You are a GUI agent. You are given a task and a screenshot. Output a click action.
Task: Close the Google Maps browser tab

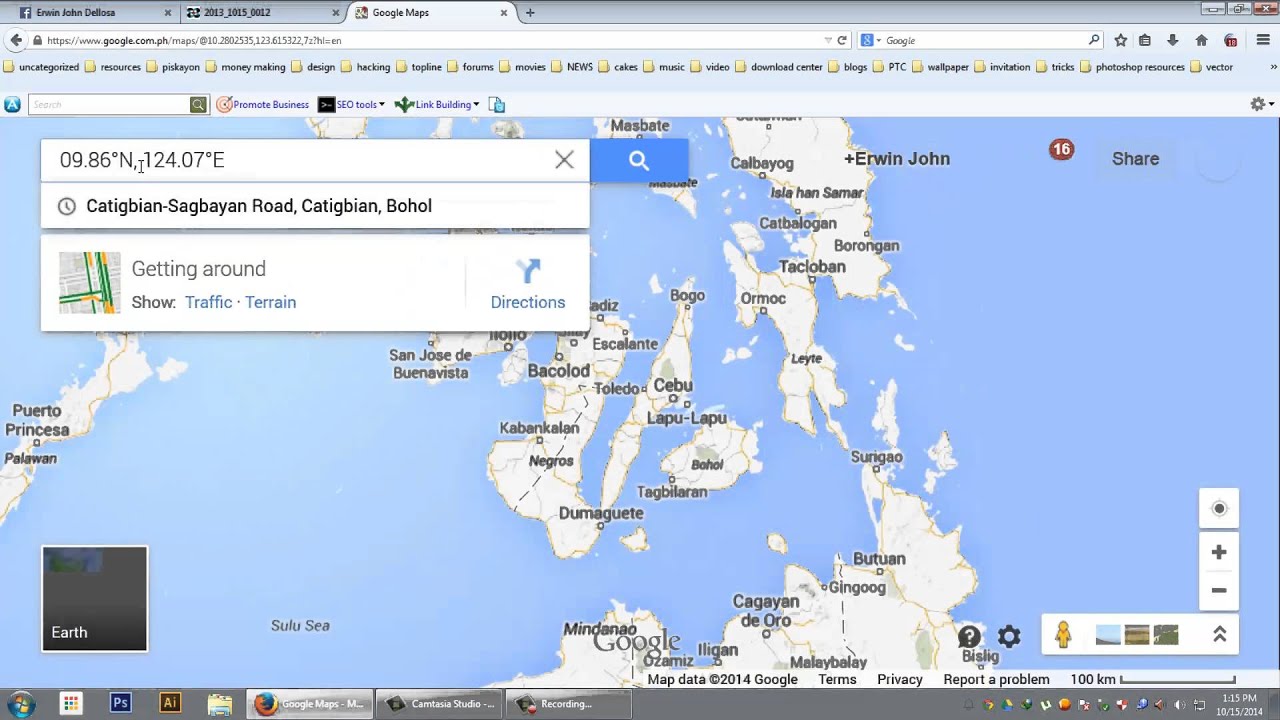tap(504, 13)
